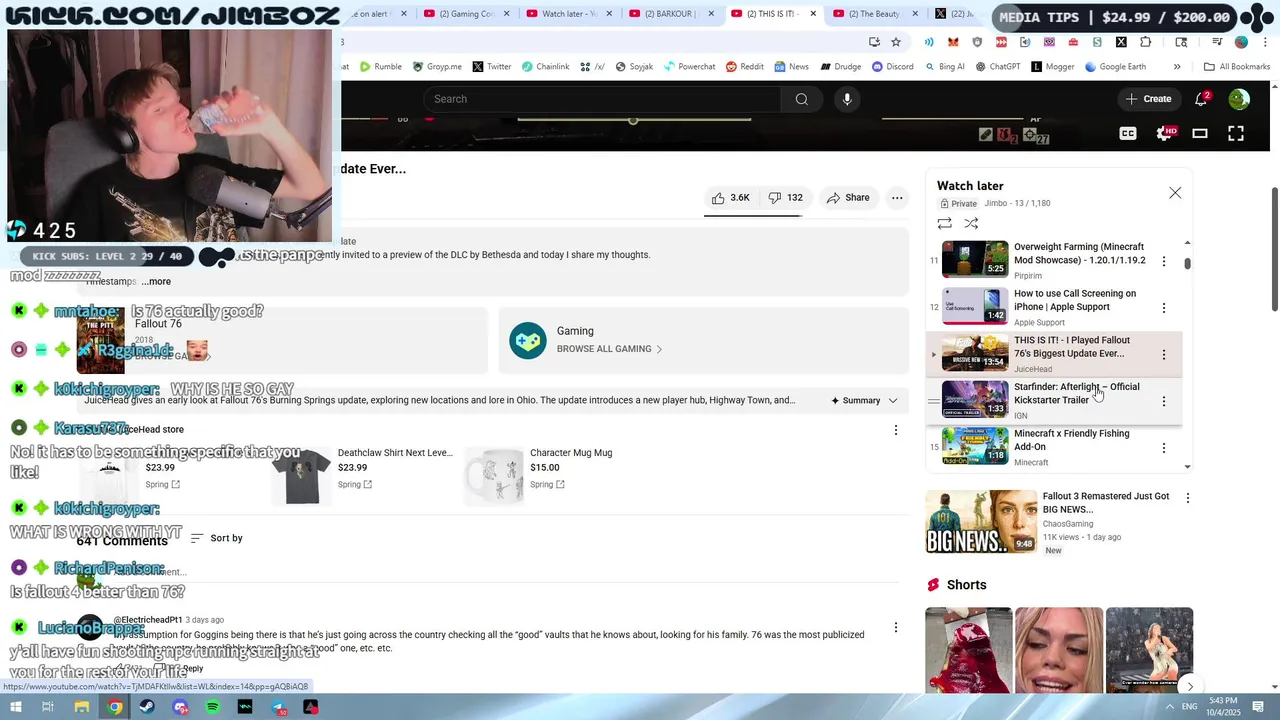
Task: Seek the video progress bar
Action: pyautogui.click(x=632, y=120)
